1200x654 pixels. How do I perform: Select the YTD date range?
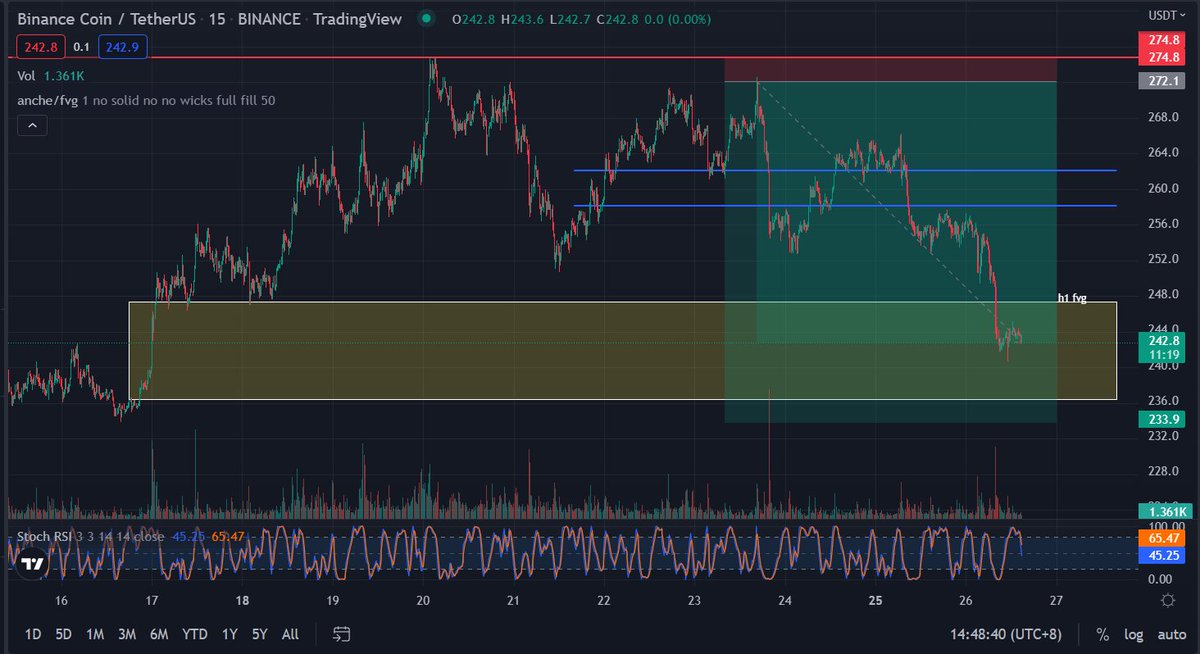(x=195, y=634)
